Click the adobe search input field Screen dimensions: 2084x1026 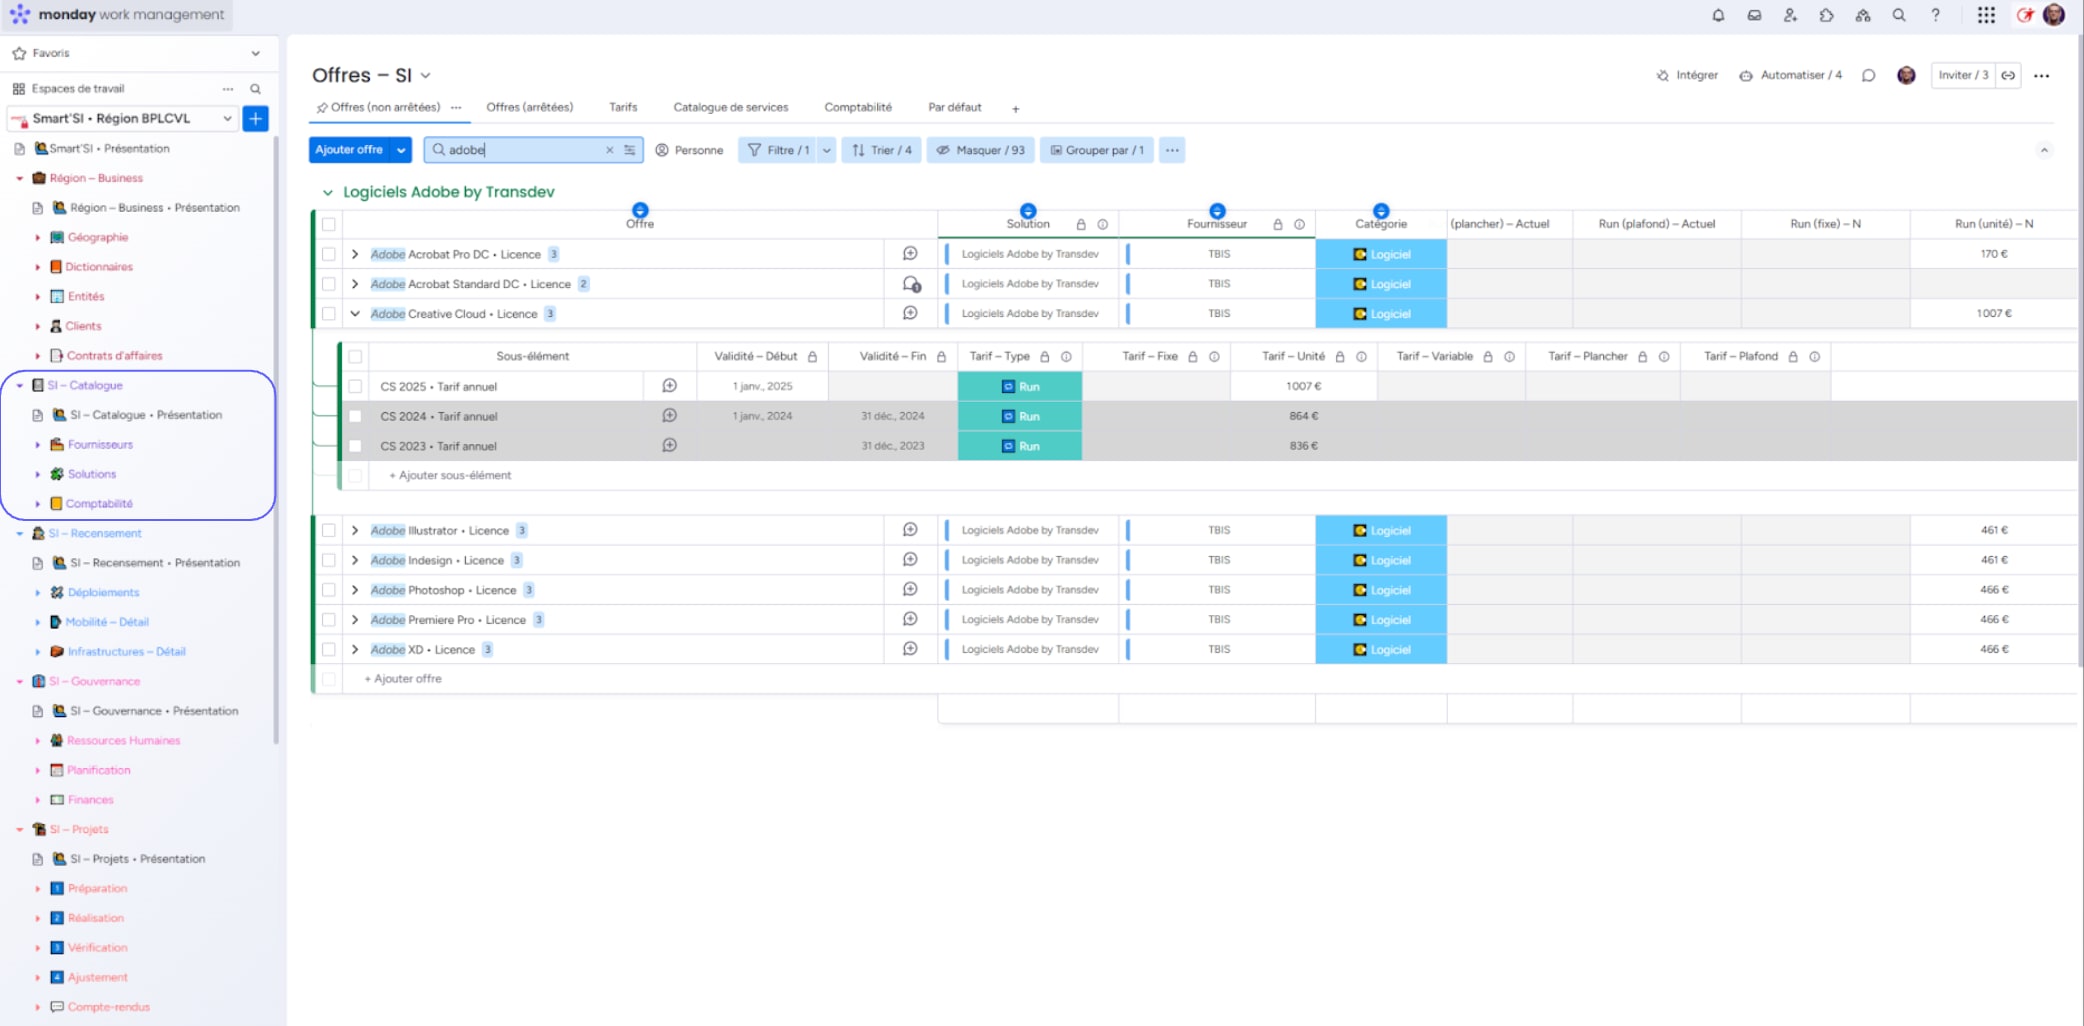coord(520,149)
